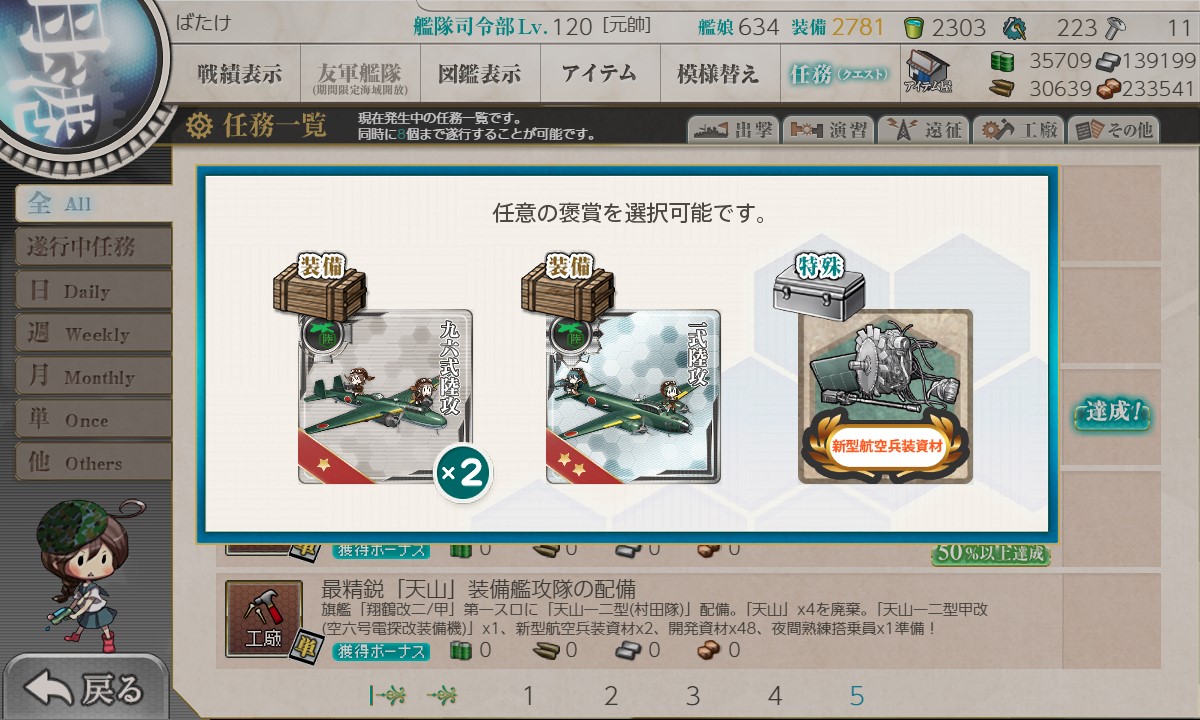The width and height of the screenshot is (1200, 720).
Task: Click the 達成! completion button
Action: coord(1111,413)
